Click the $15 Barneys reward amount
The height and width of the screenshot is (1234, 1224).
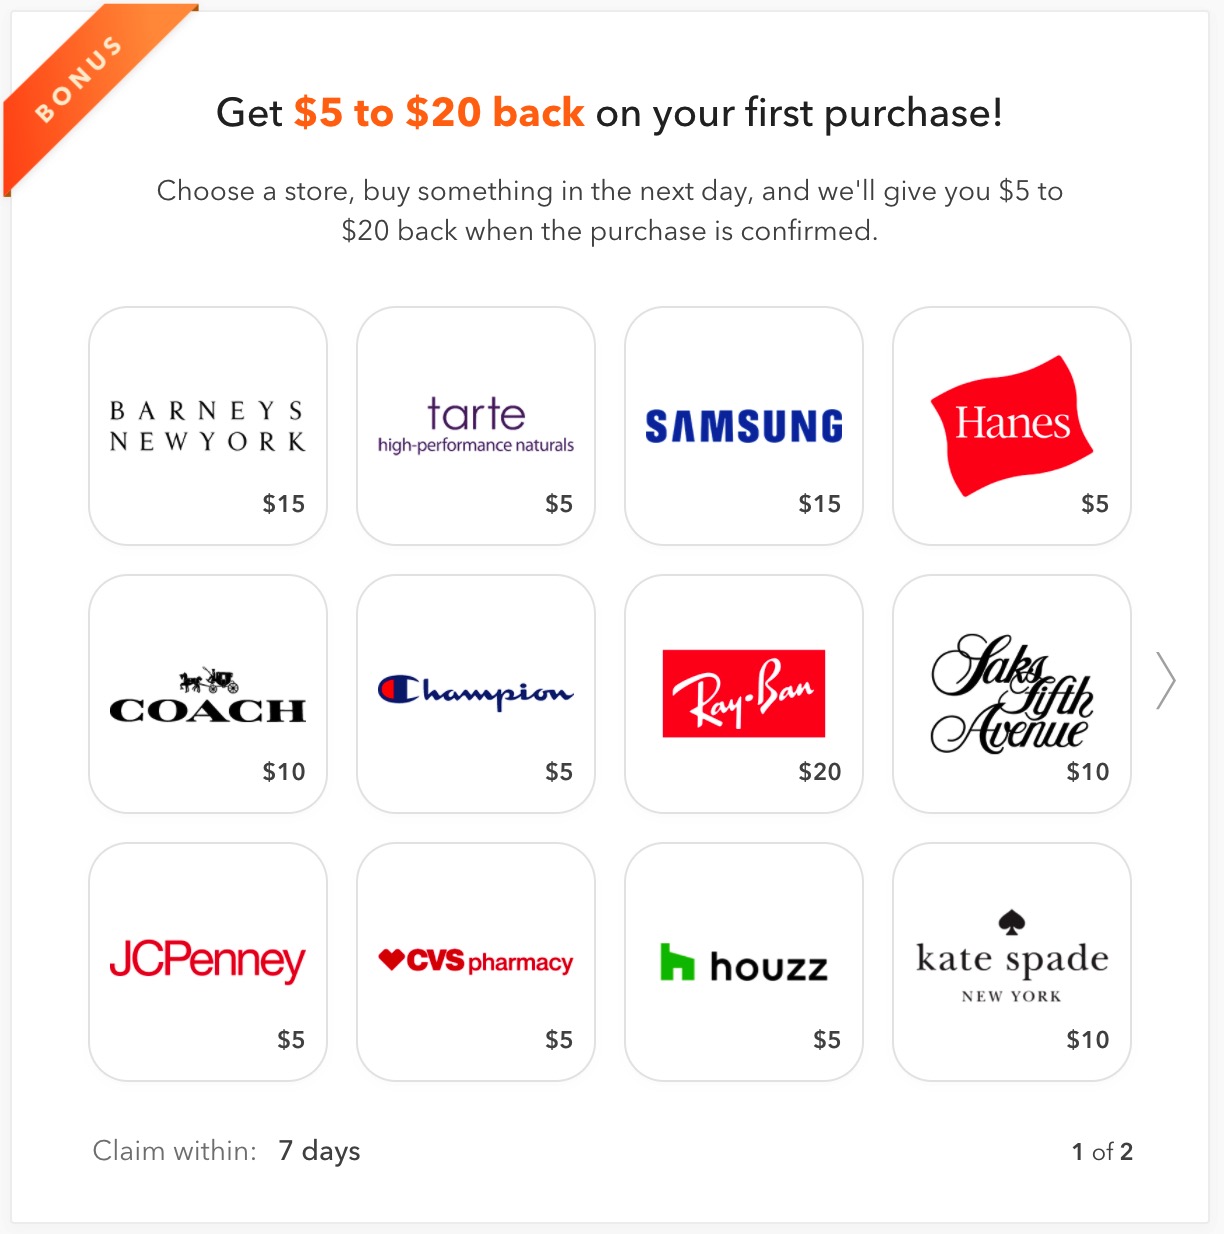tap(284, 504)
